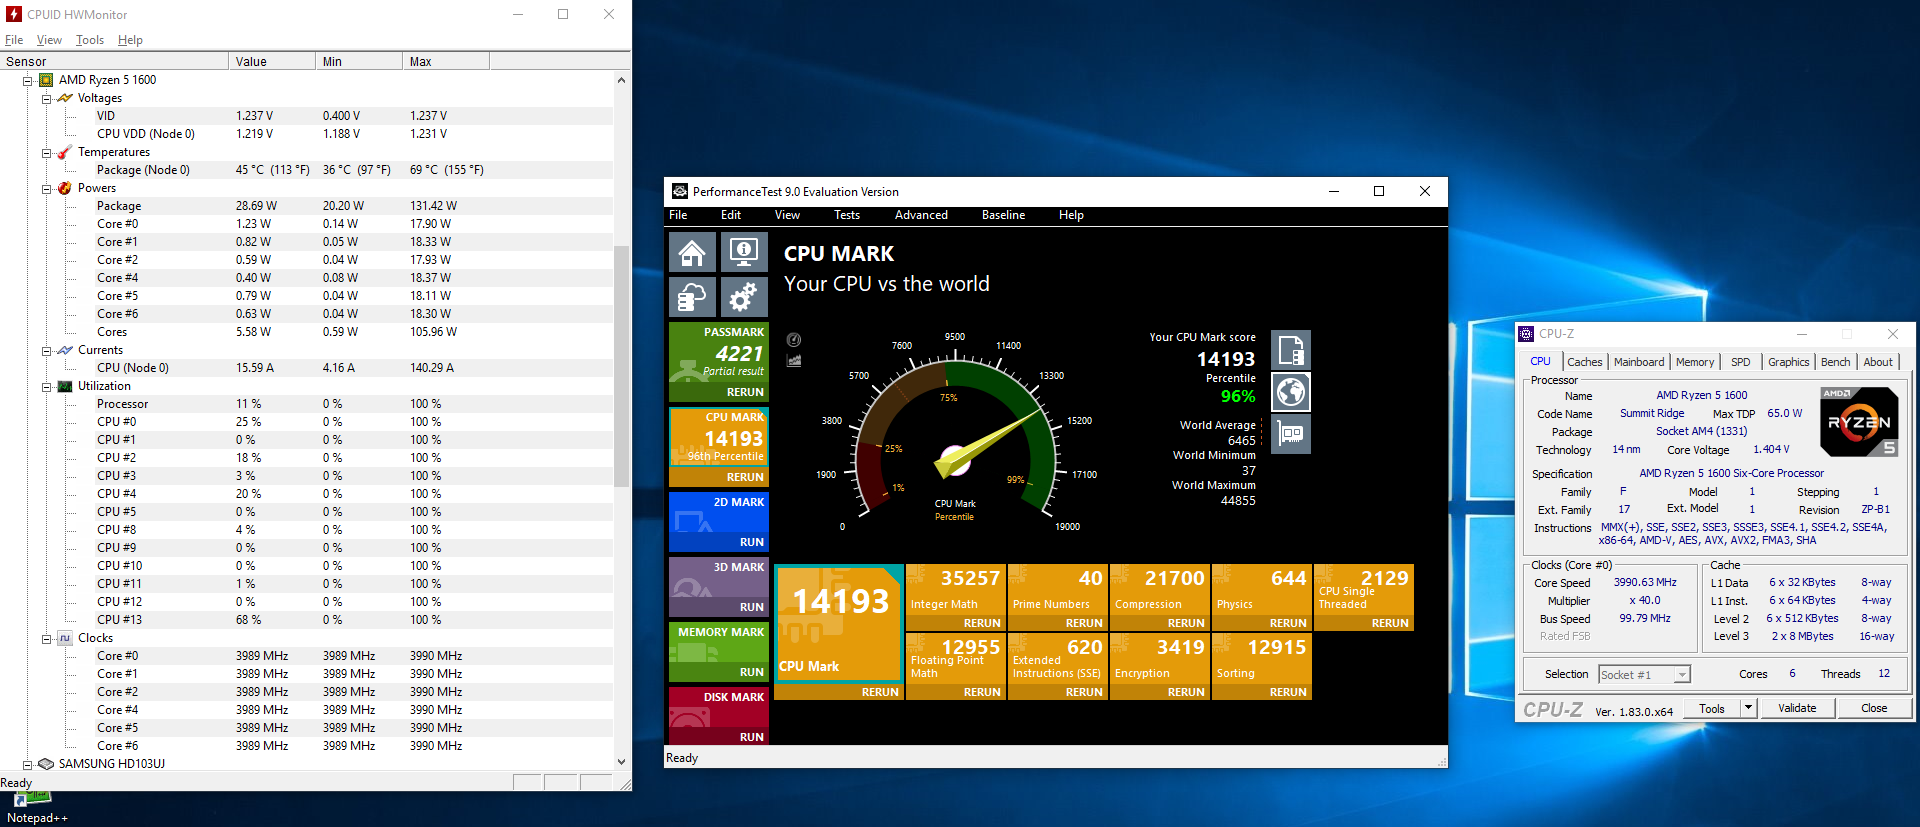Open the Tools dropdown arrow in CPU-Z
1920x827 pixels.
click(1748, 708)
